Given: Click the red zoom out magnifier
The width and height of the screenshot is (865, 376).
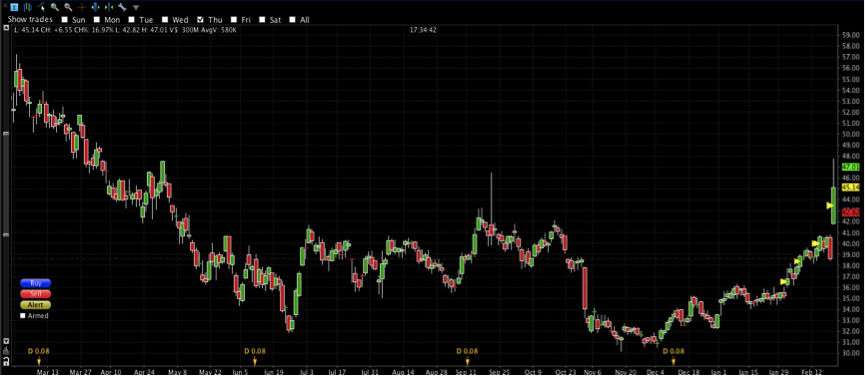Looking at the screenshot, I should [x=68, y=7].
